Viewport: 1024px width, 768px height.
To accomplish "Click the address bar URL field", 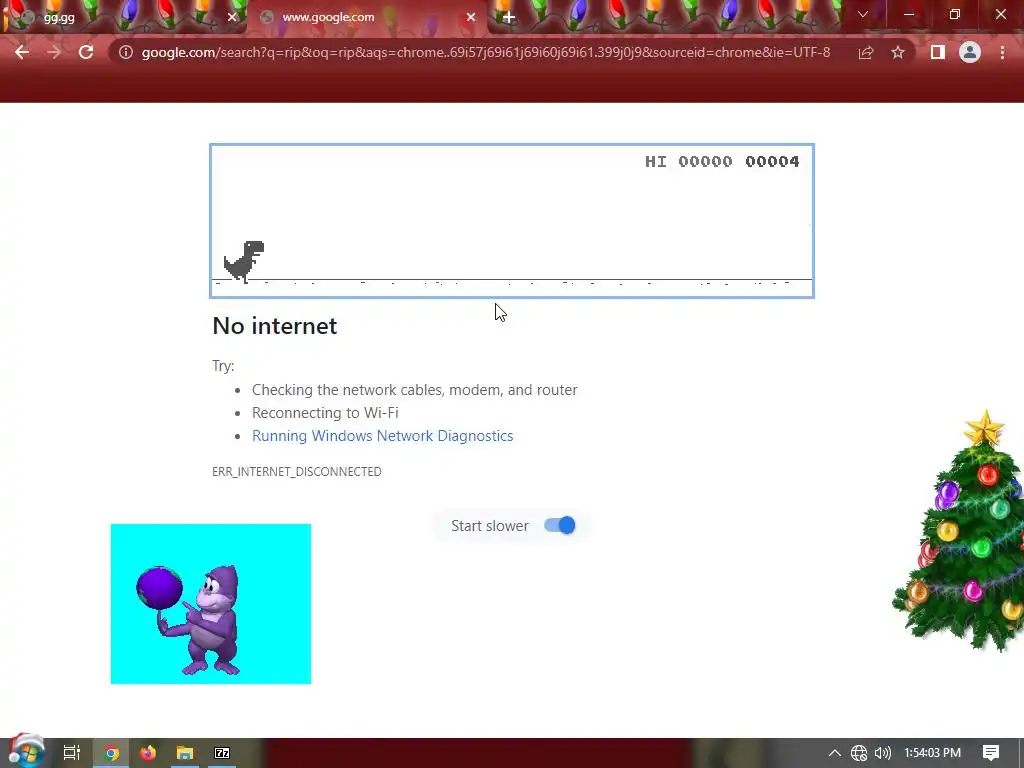I will [x=486, y=52].
